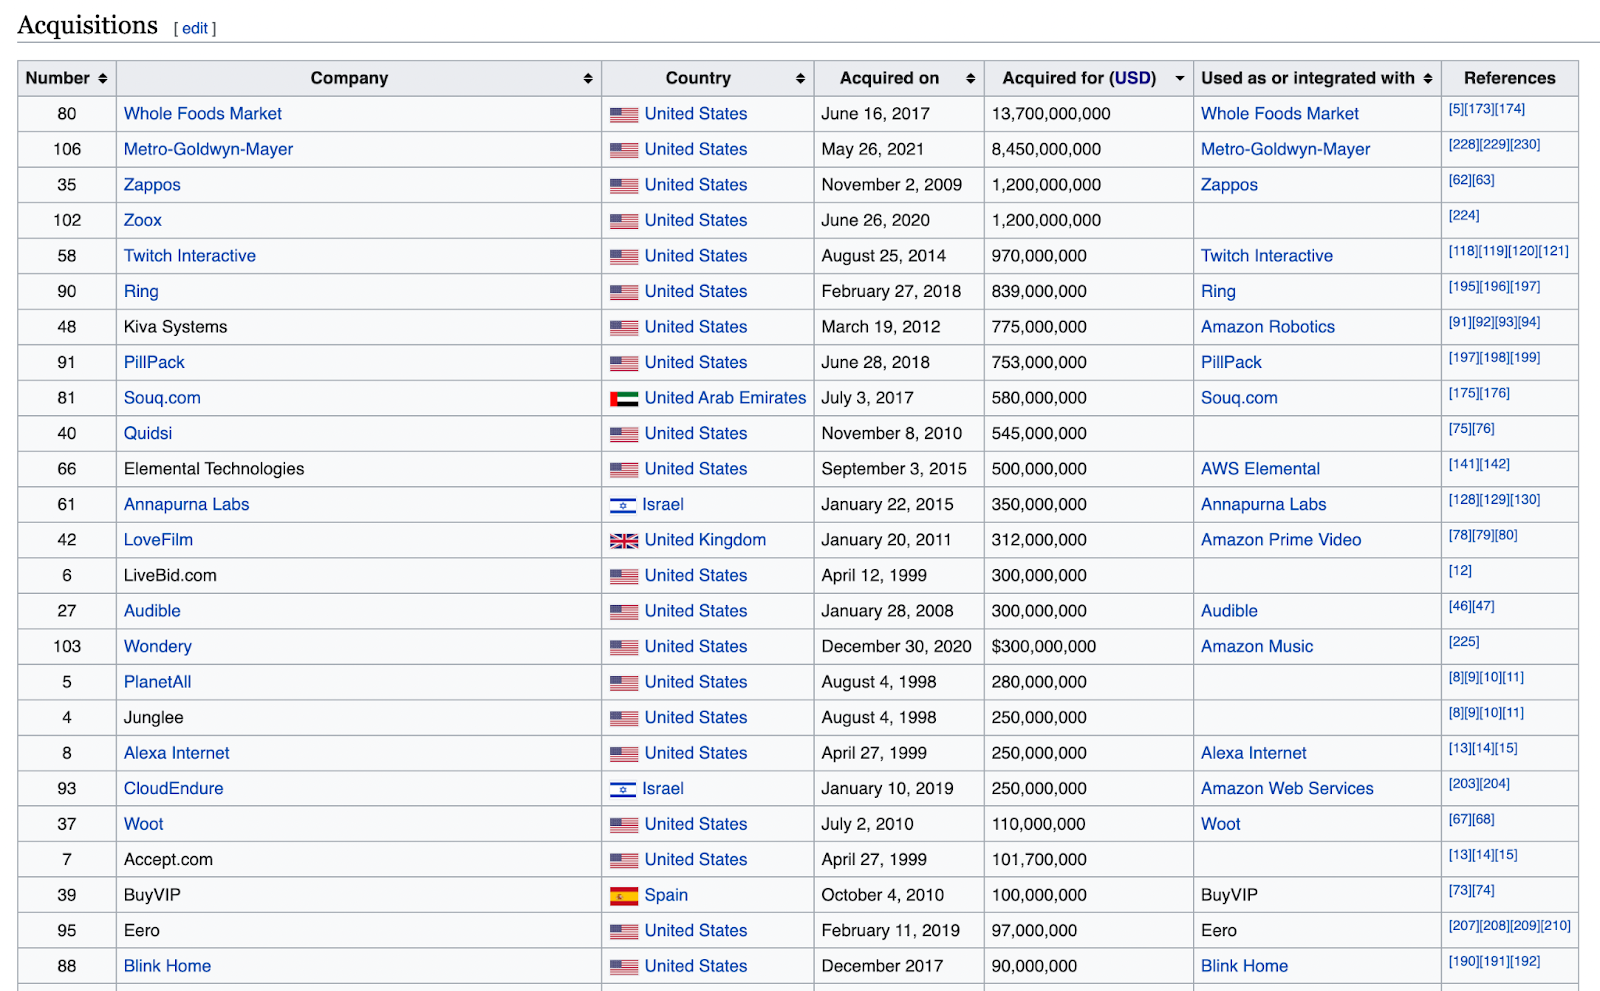
Task: Click the 13,700,000,000 acquisition price
Action: [1051, 114]
